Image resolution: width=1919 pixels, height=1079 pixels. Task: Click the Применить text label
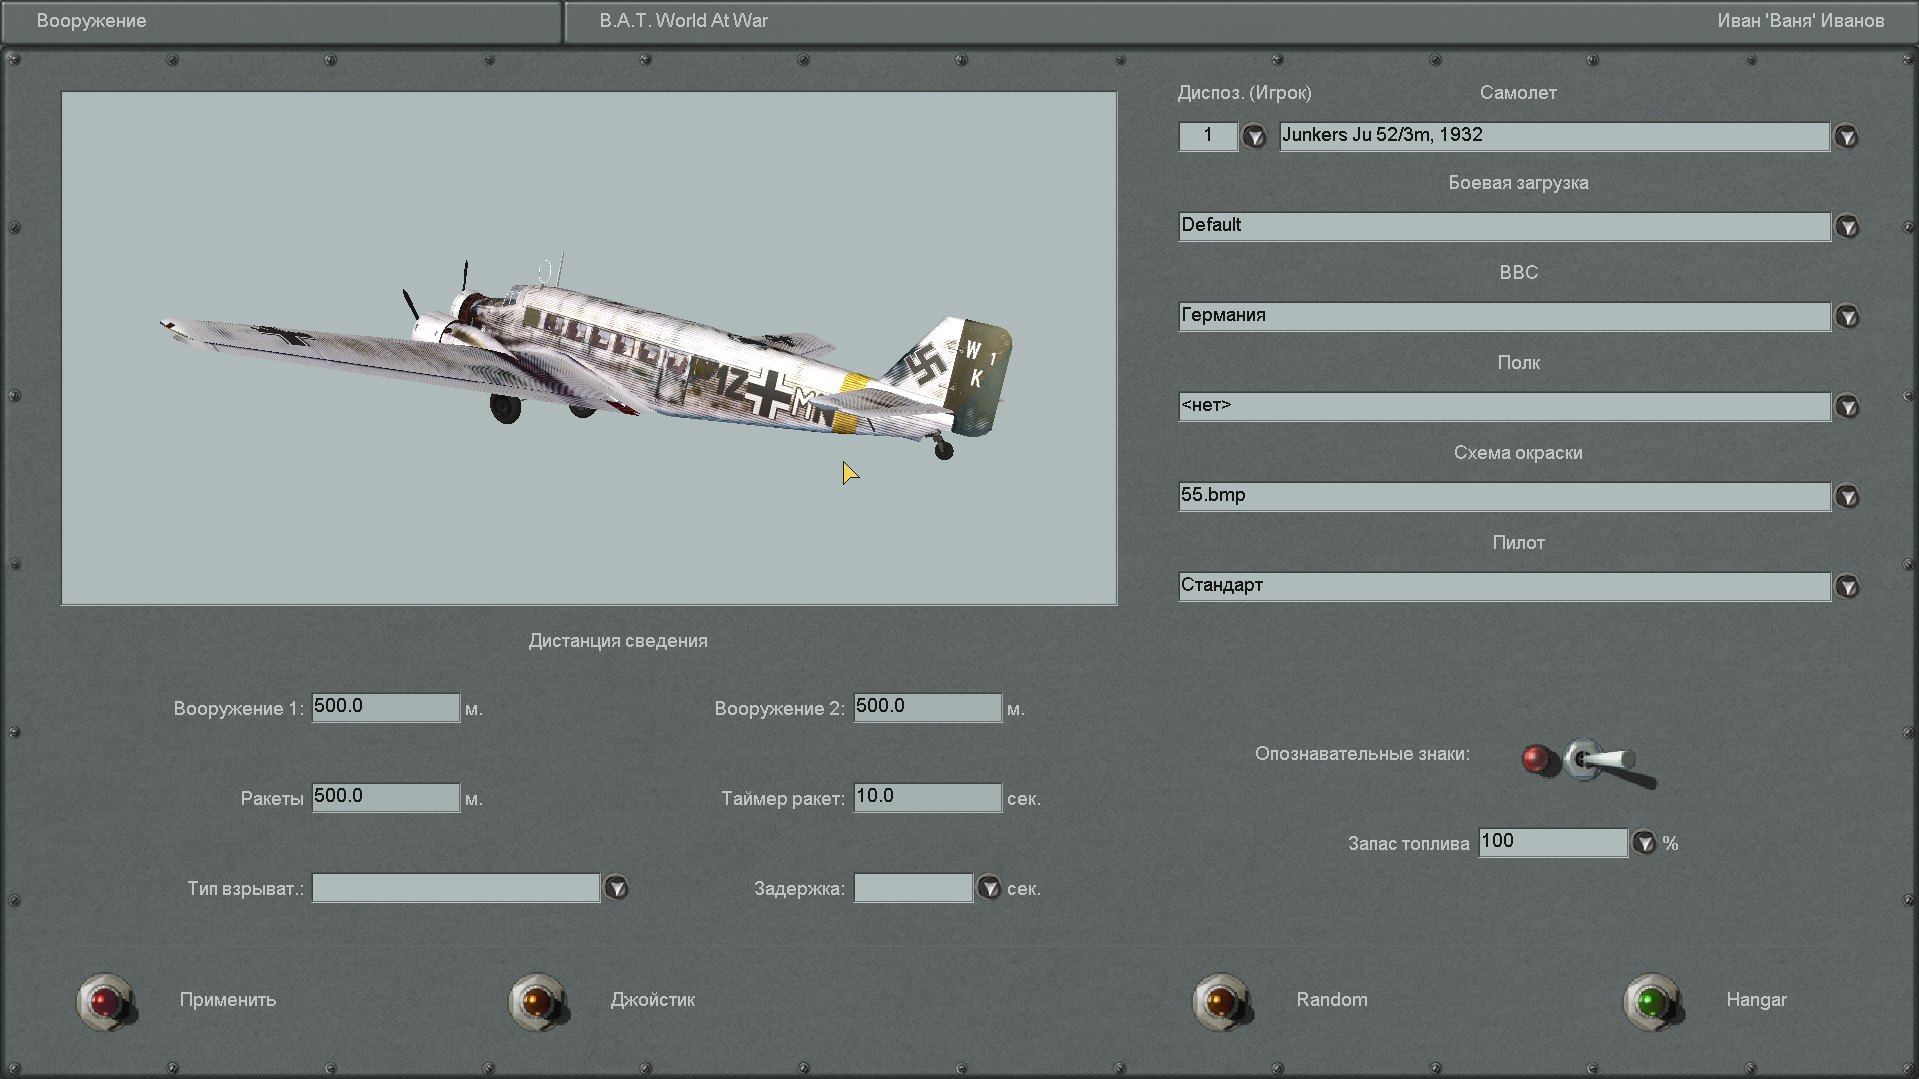[228, 1000]
